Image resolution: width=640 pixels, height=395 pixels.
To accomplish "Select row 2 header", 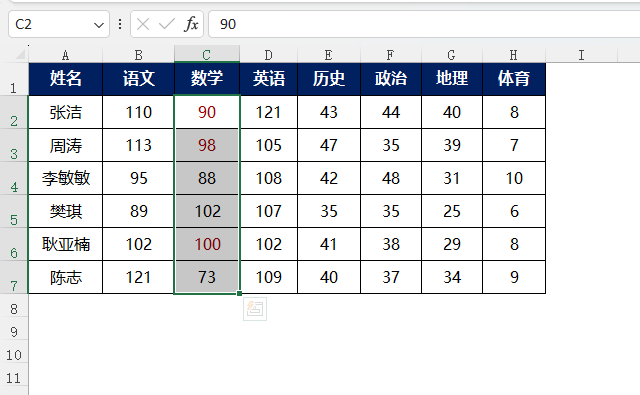I will (14, 112).
